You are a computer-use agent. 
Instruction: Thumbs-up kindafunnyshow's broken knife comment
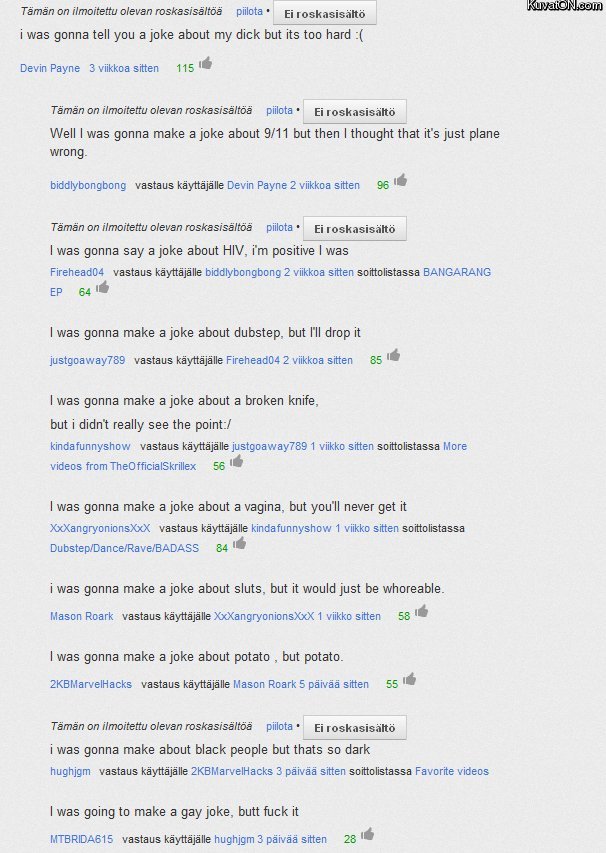click(237, 461)
